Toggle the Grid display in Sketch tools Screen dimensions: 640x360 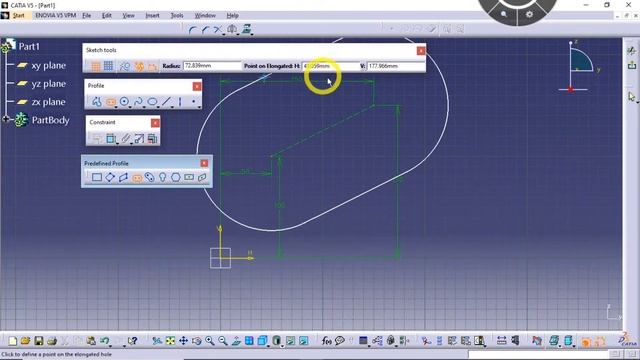tap(96, 66)
